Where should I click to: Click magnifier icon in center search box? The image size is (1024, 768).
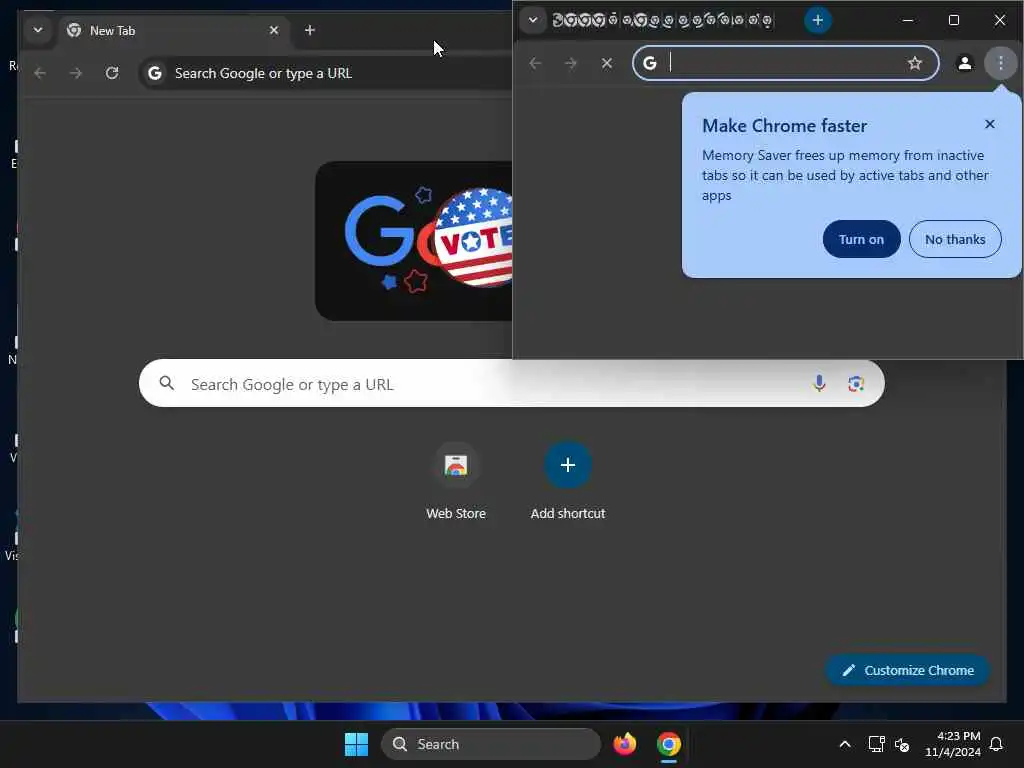(x=167, y=383)
